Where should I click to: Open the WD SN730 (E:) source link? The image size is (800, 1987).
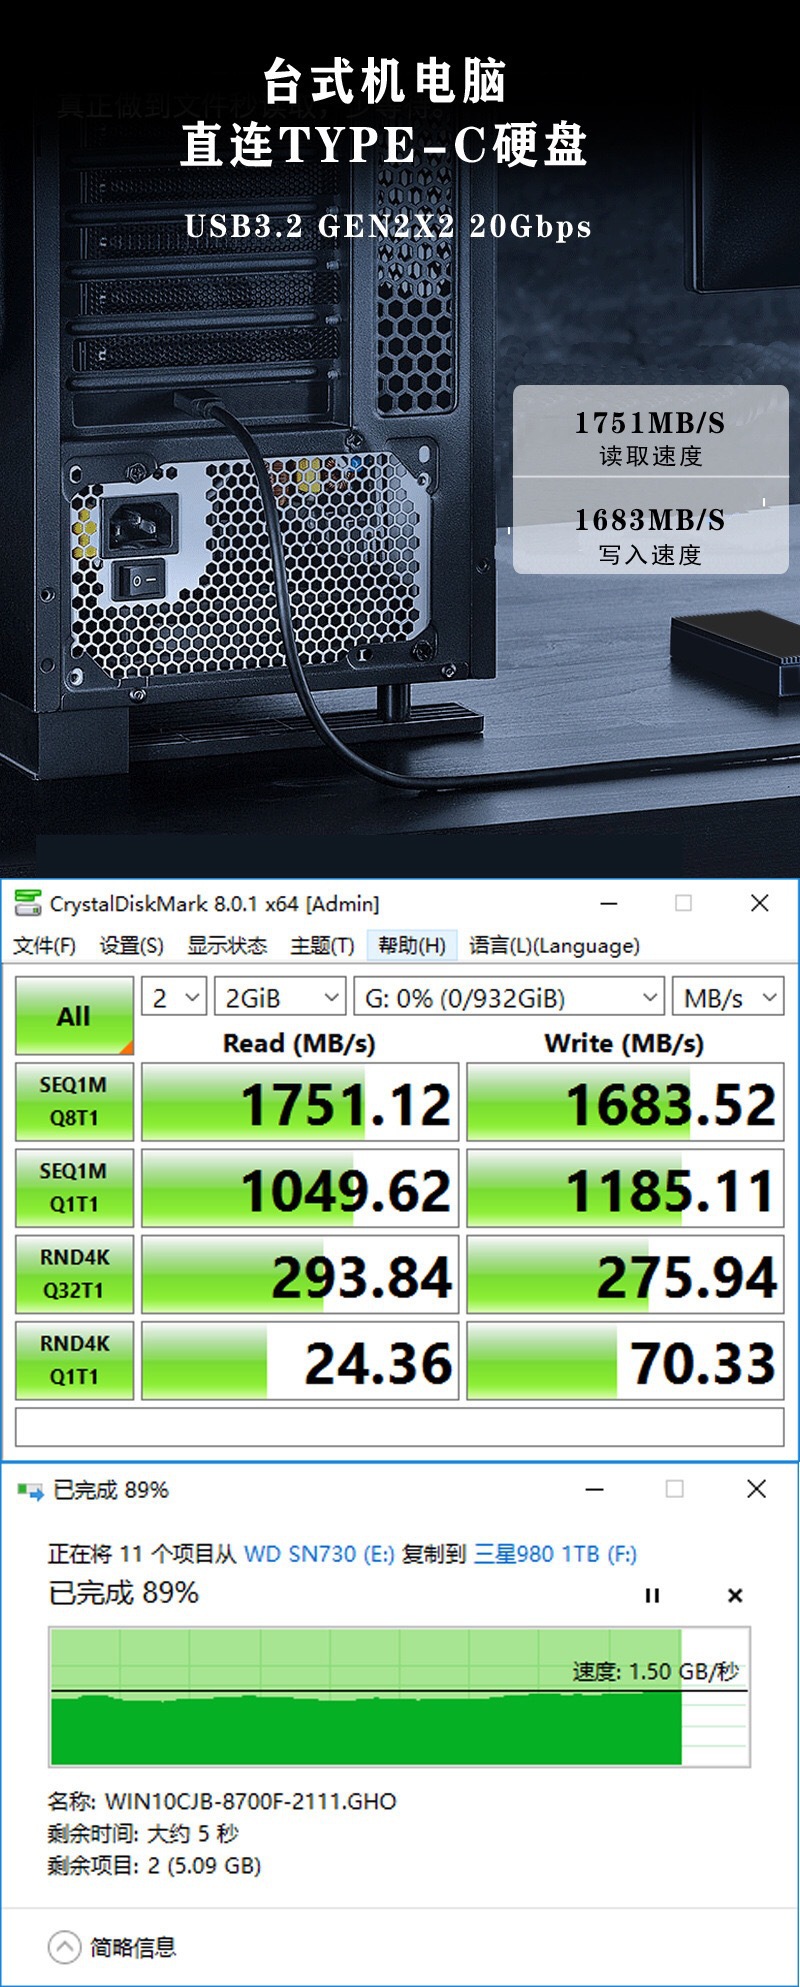pos(319,1553)
